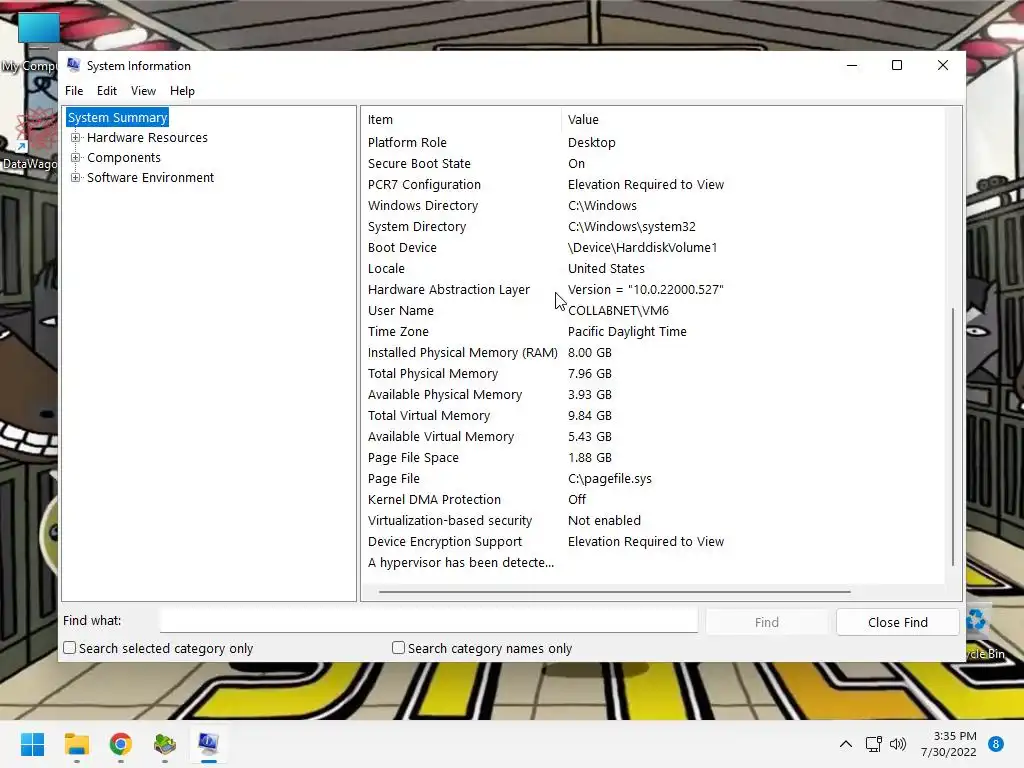Click the vertical scrollbar of the details list
This screenshot has height=768, width=1024.
[953, 436]
